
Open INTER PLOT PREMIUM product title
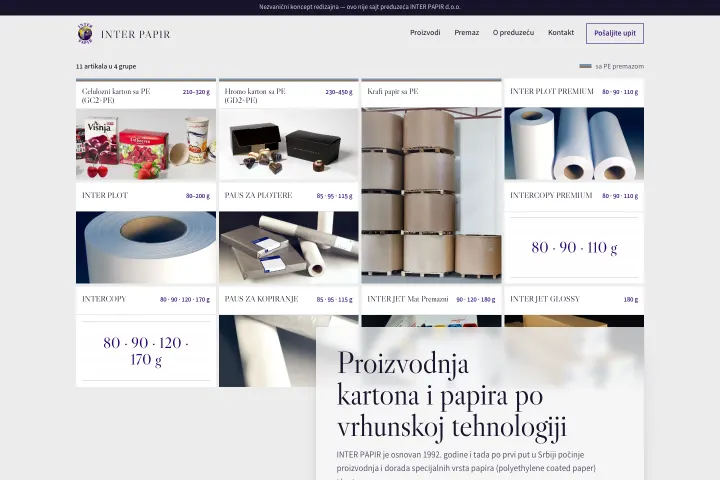[552, 91]
